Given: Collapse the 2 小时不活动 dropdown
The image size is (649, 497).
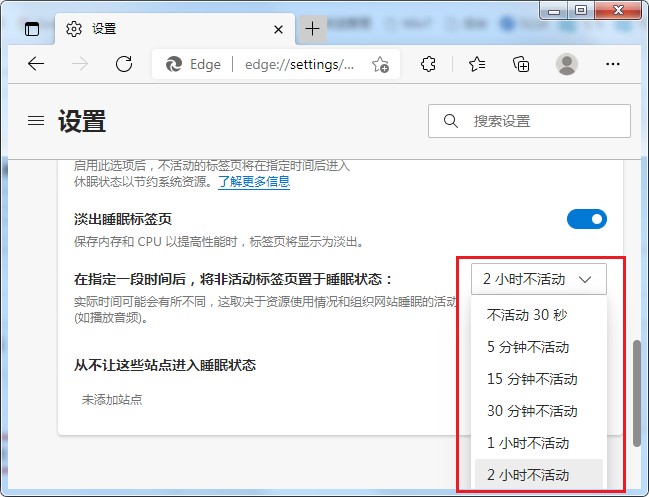Looking at the screenshot, I should (539, 279).
